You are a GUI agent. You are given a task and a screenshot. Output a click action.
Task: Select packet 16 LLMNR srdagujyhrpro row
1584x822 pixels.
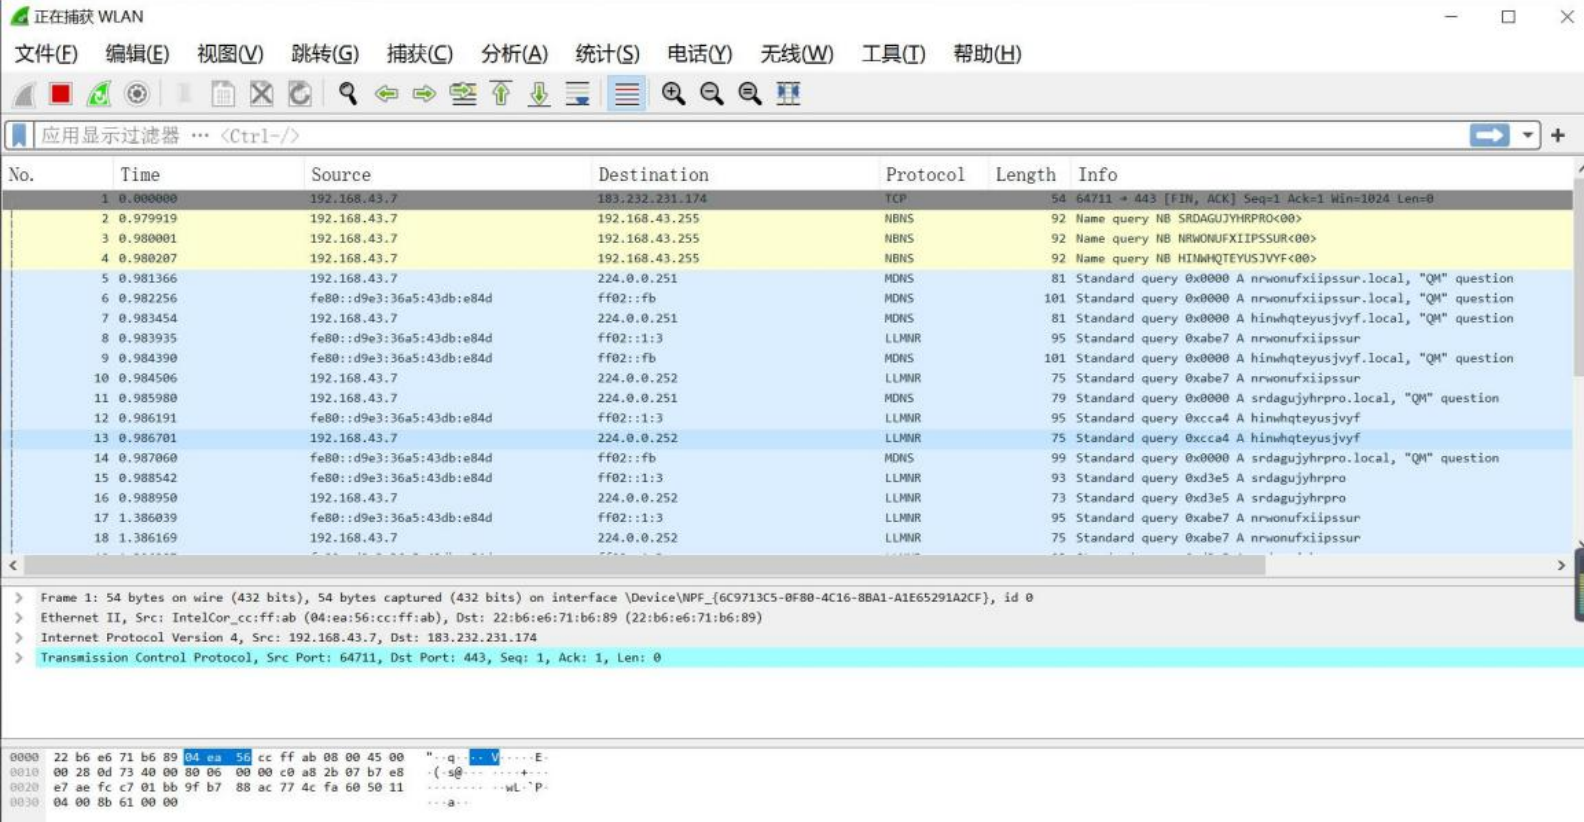[x=787, y=498]
